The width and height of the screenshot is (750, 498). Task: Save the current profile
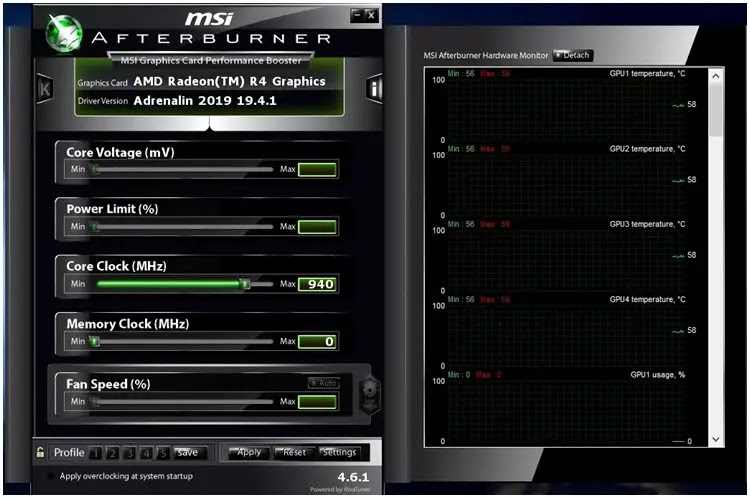coord(189,453)
